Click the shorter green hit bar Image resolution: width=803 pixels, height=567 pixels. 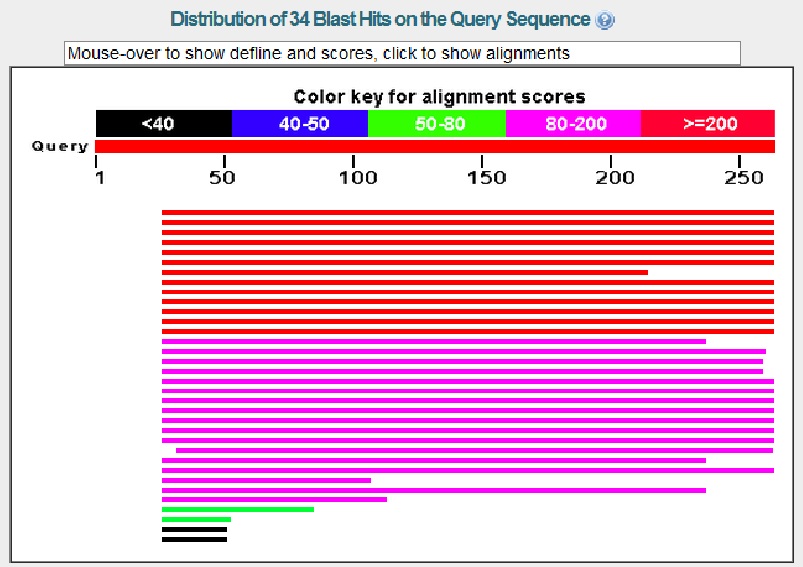(x=196, y=519)
